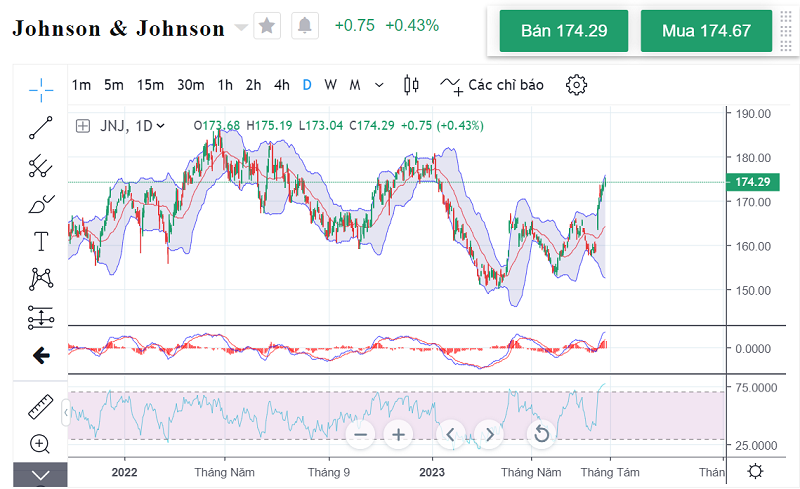Toggle the favorite star for Johnson & Johnson

267,26
